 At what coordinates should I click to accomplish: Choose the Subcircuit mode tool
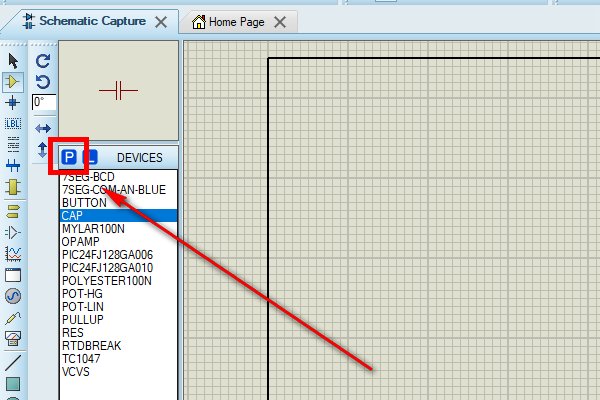coord(13,187)
